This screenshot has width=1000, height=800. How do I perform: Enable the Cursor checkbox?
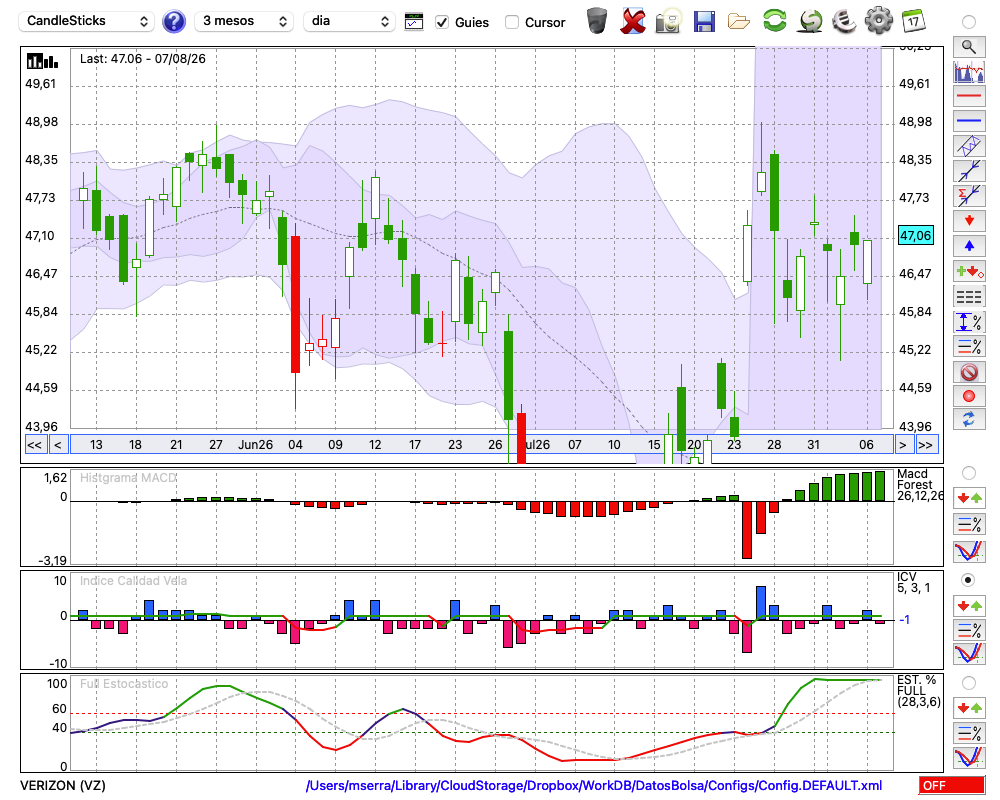(x=511, y=22)
